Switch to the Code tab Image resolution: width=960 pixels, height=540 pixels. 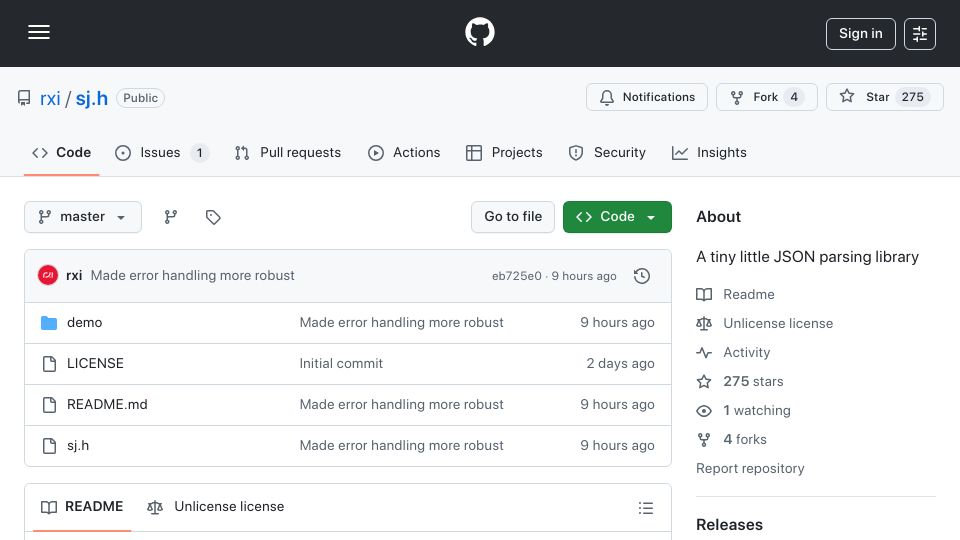[x=61, y=152]
